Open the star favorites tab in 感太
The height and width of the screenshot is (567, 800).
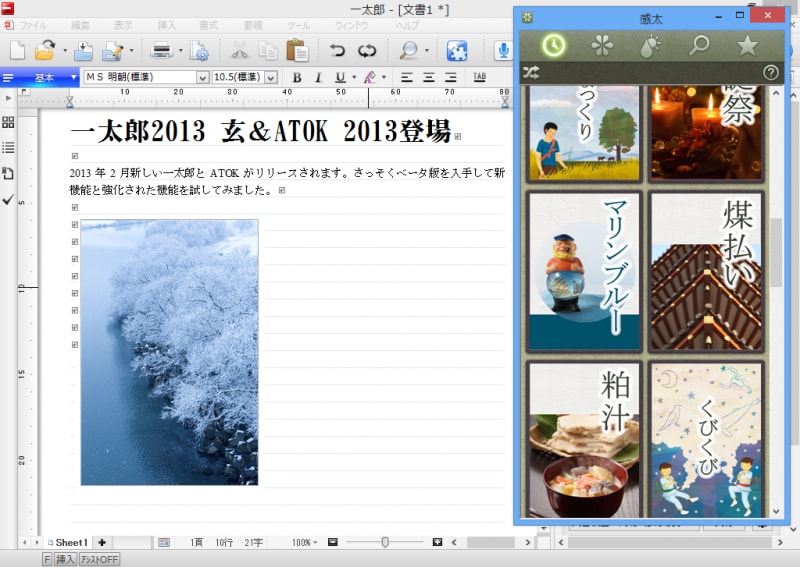(x=747, y=45)
